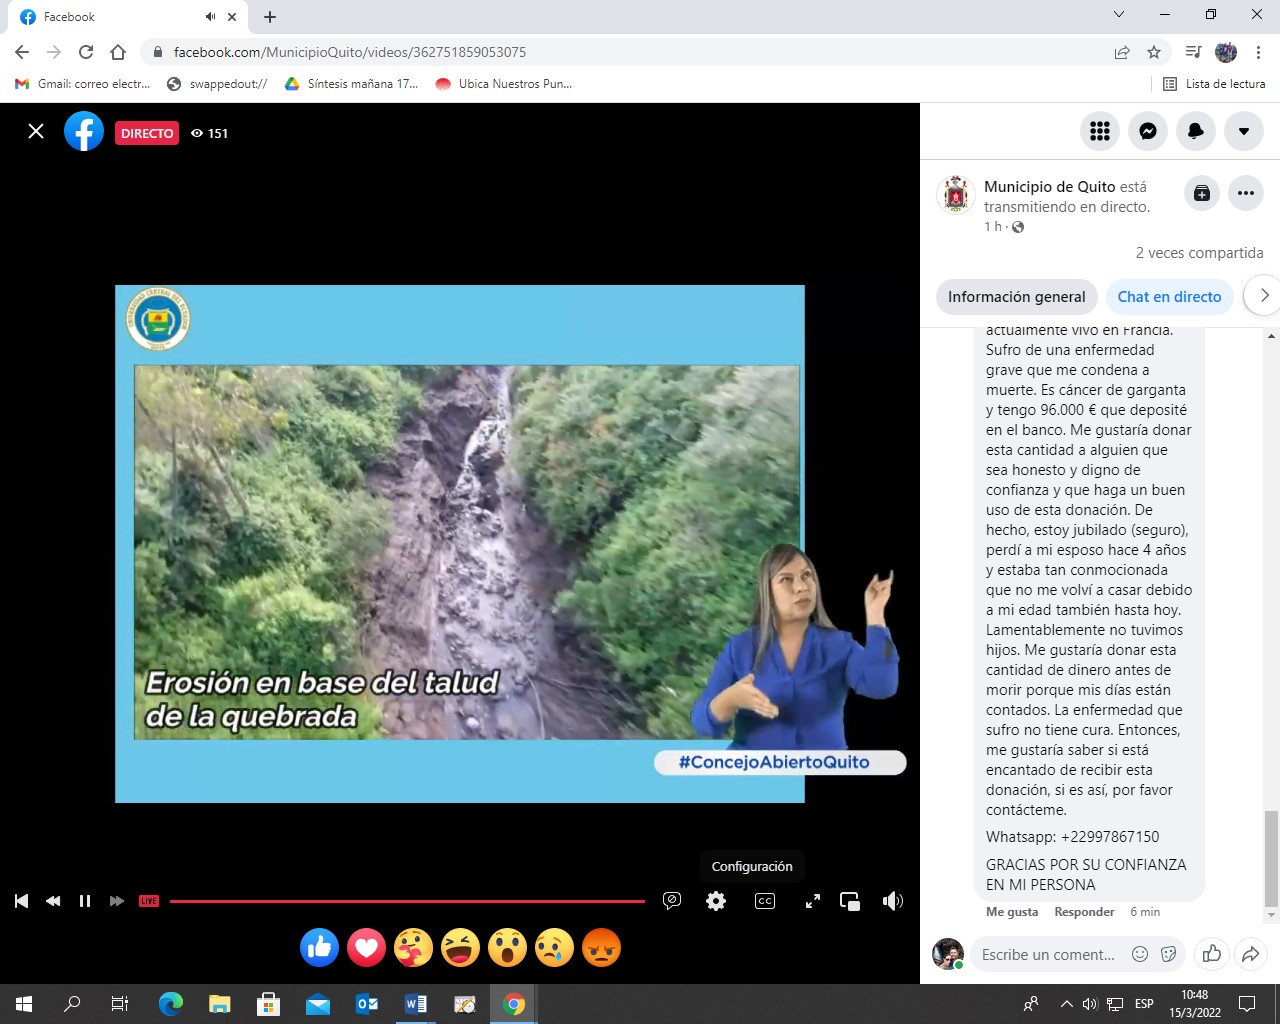1280x1024 pixels.
Task: Toggle closed captions
Action: pos(765,901)
